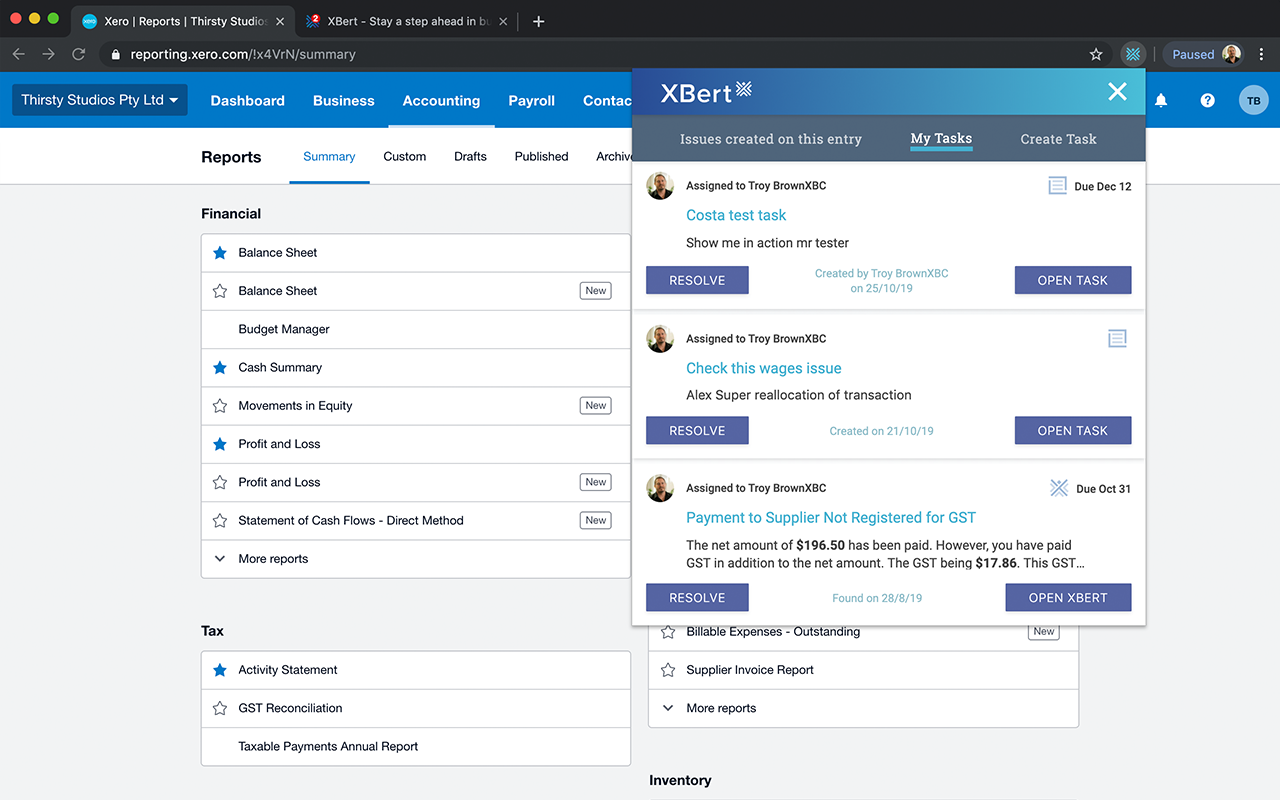Resolve the Check this wages issue task
This screenshot has height=800, width=1280.
697,430
